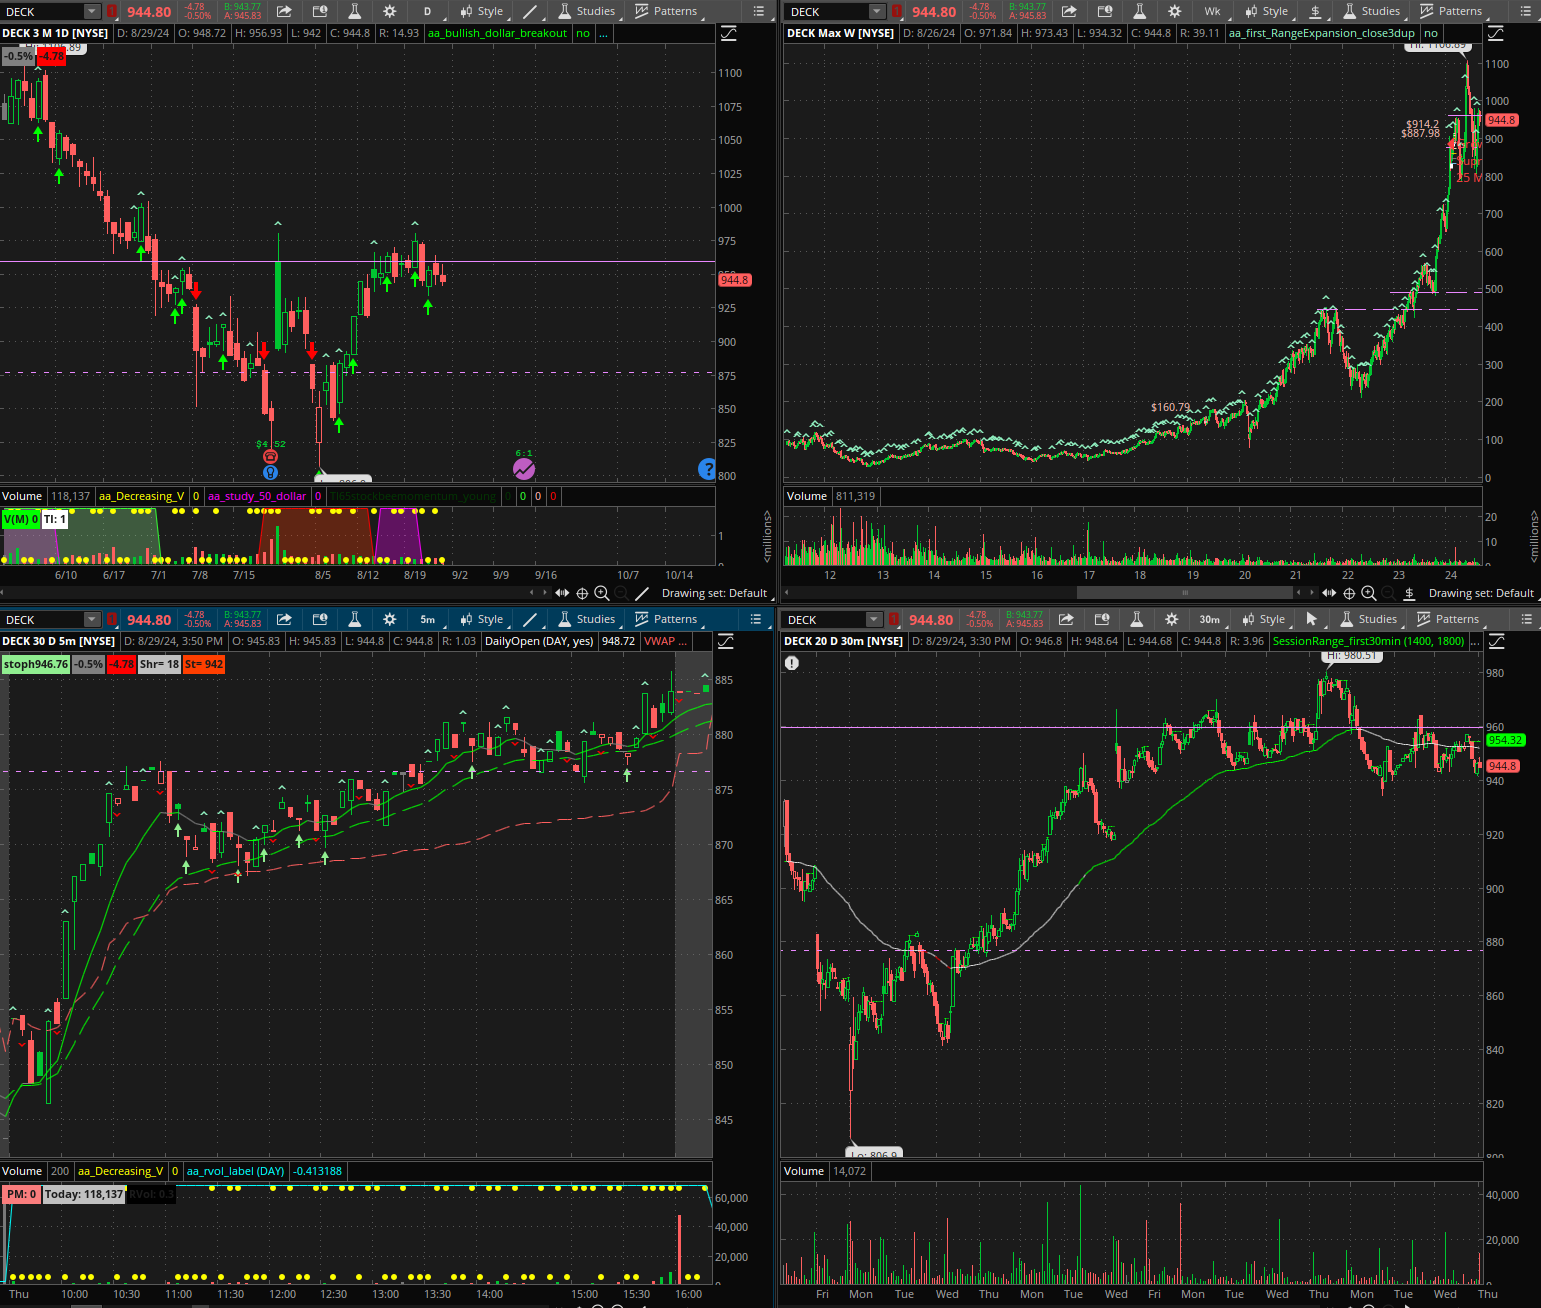Viewport: 1541px width, 1308px height.
Task: Open Drawing set: Default dropdown below weekly chart
Action: (x=1481, y=593)
